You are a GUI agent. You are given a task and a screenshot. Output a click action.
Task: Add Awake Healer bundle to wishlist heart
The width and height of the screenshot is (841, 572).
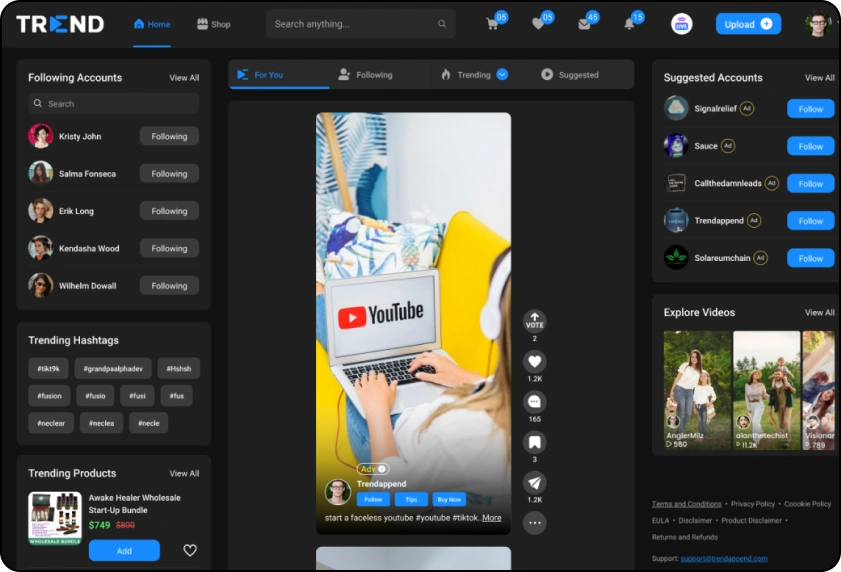(x=190, y=550)
